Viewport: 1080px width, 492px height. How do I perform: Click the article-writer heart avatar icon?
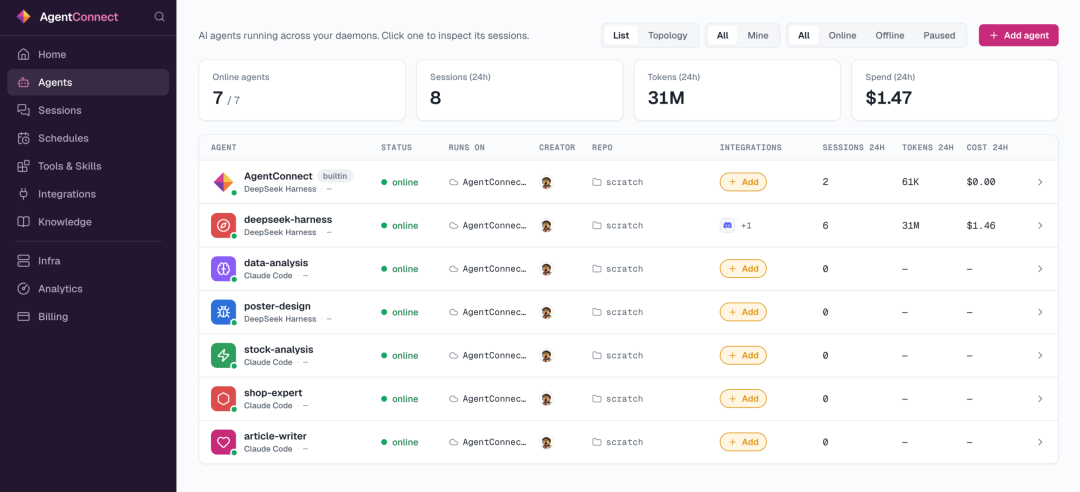click(223, 442)
